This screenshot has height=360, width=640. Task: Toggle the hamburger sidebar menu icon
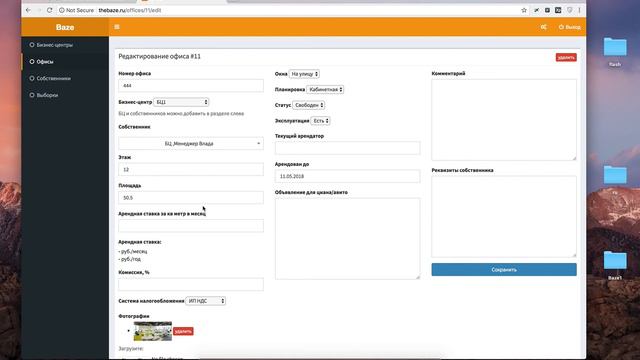point(117,27)
